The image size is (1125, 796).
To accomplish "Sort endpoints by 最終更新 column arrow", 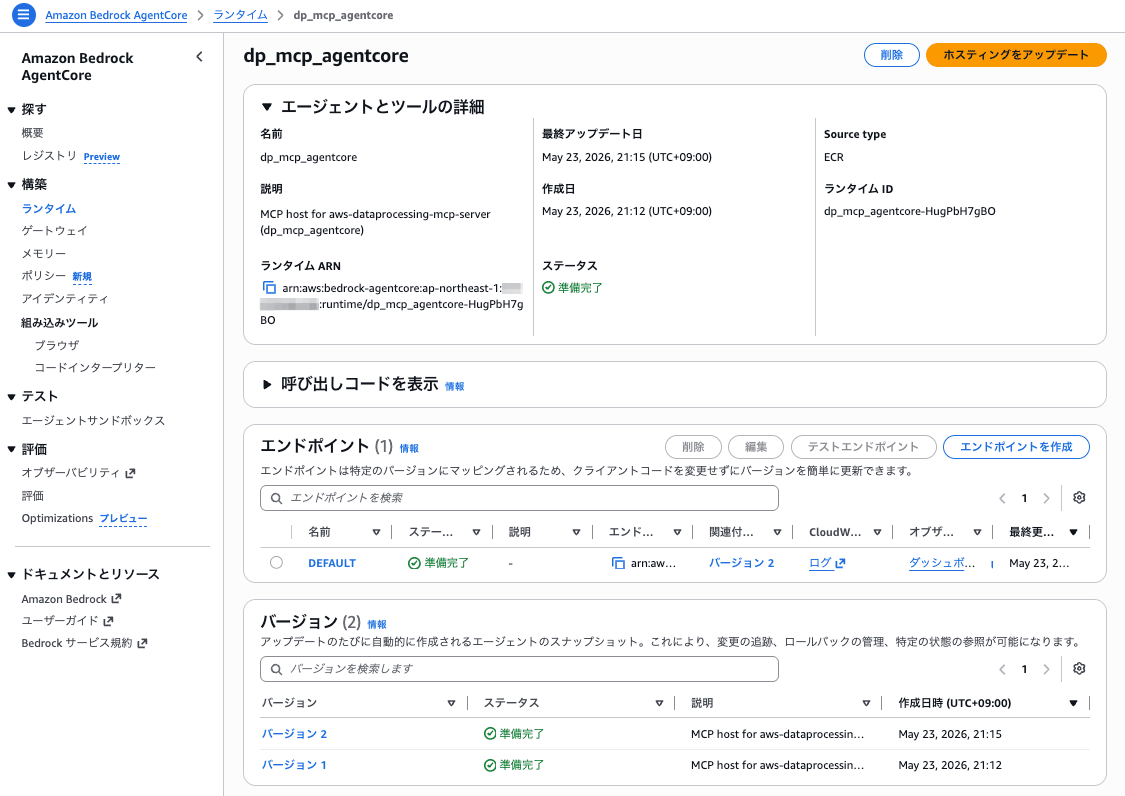I will (x=1073, y=532).
